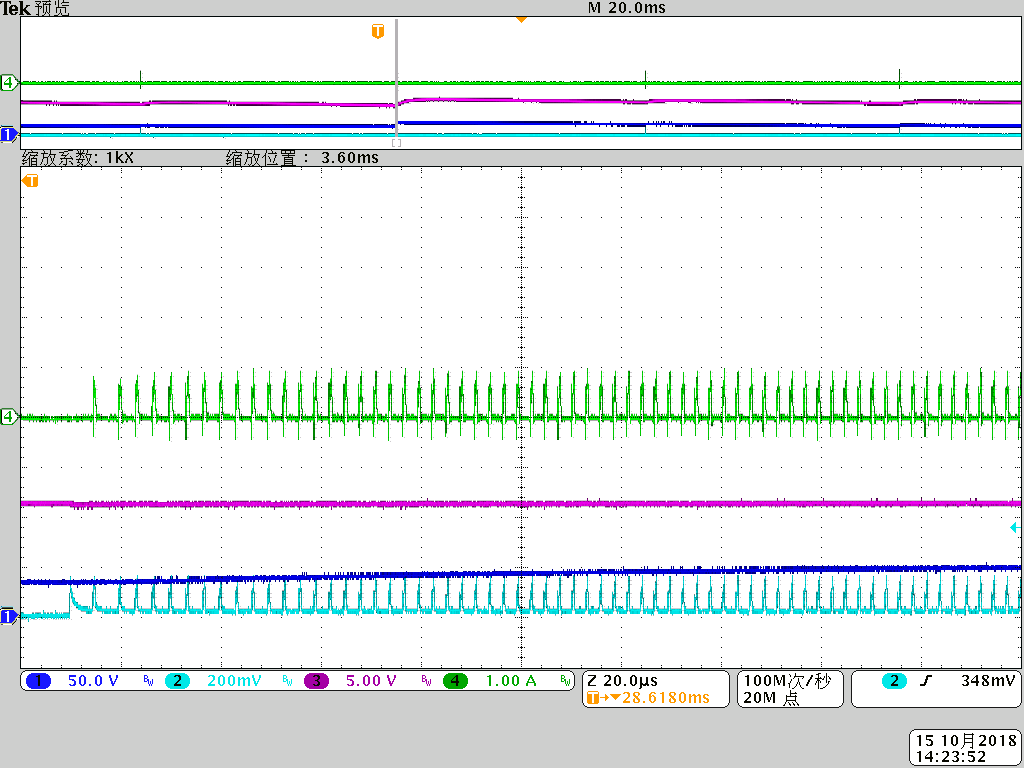Click the 5.00 V channel 3 scale readout
Viewport: 1024px width, 768px height.
click(x=371, y=680)
